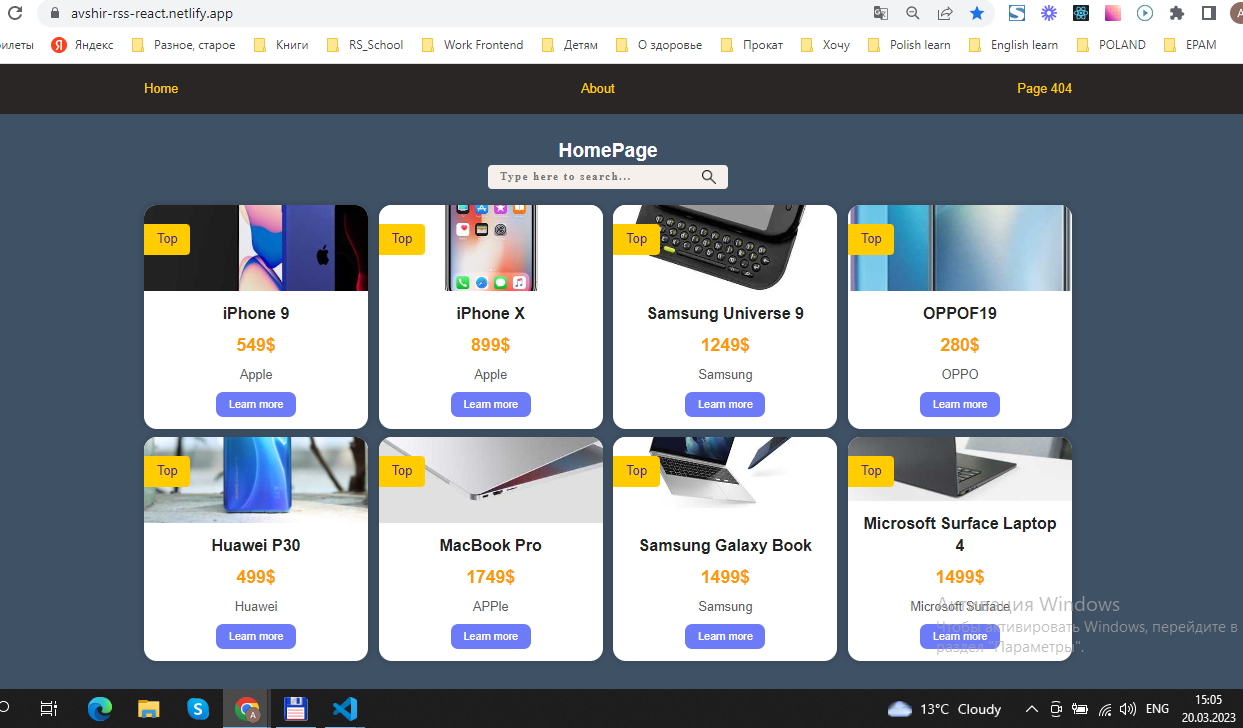Select the Samsung Universe 9 product image

coord(725,248)
